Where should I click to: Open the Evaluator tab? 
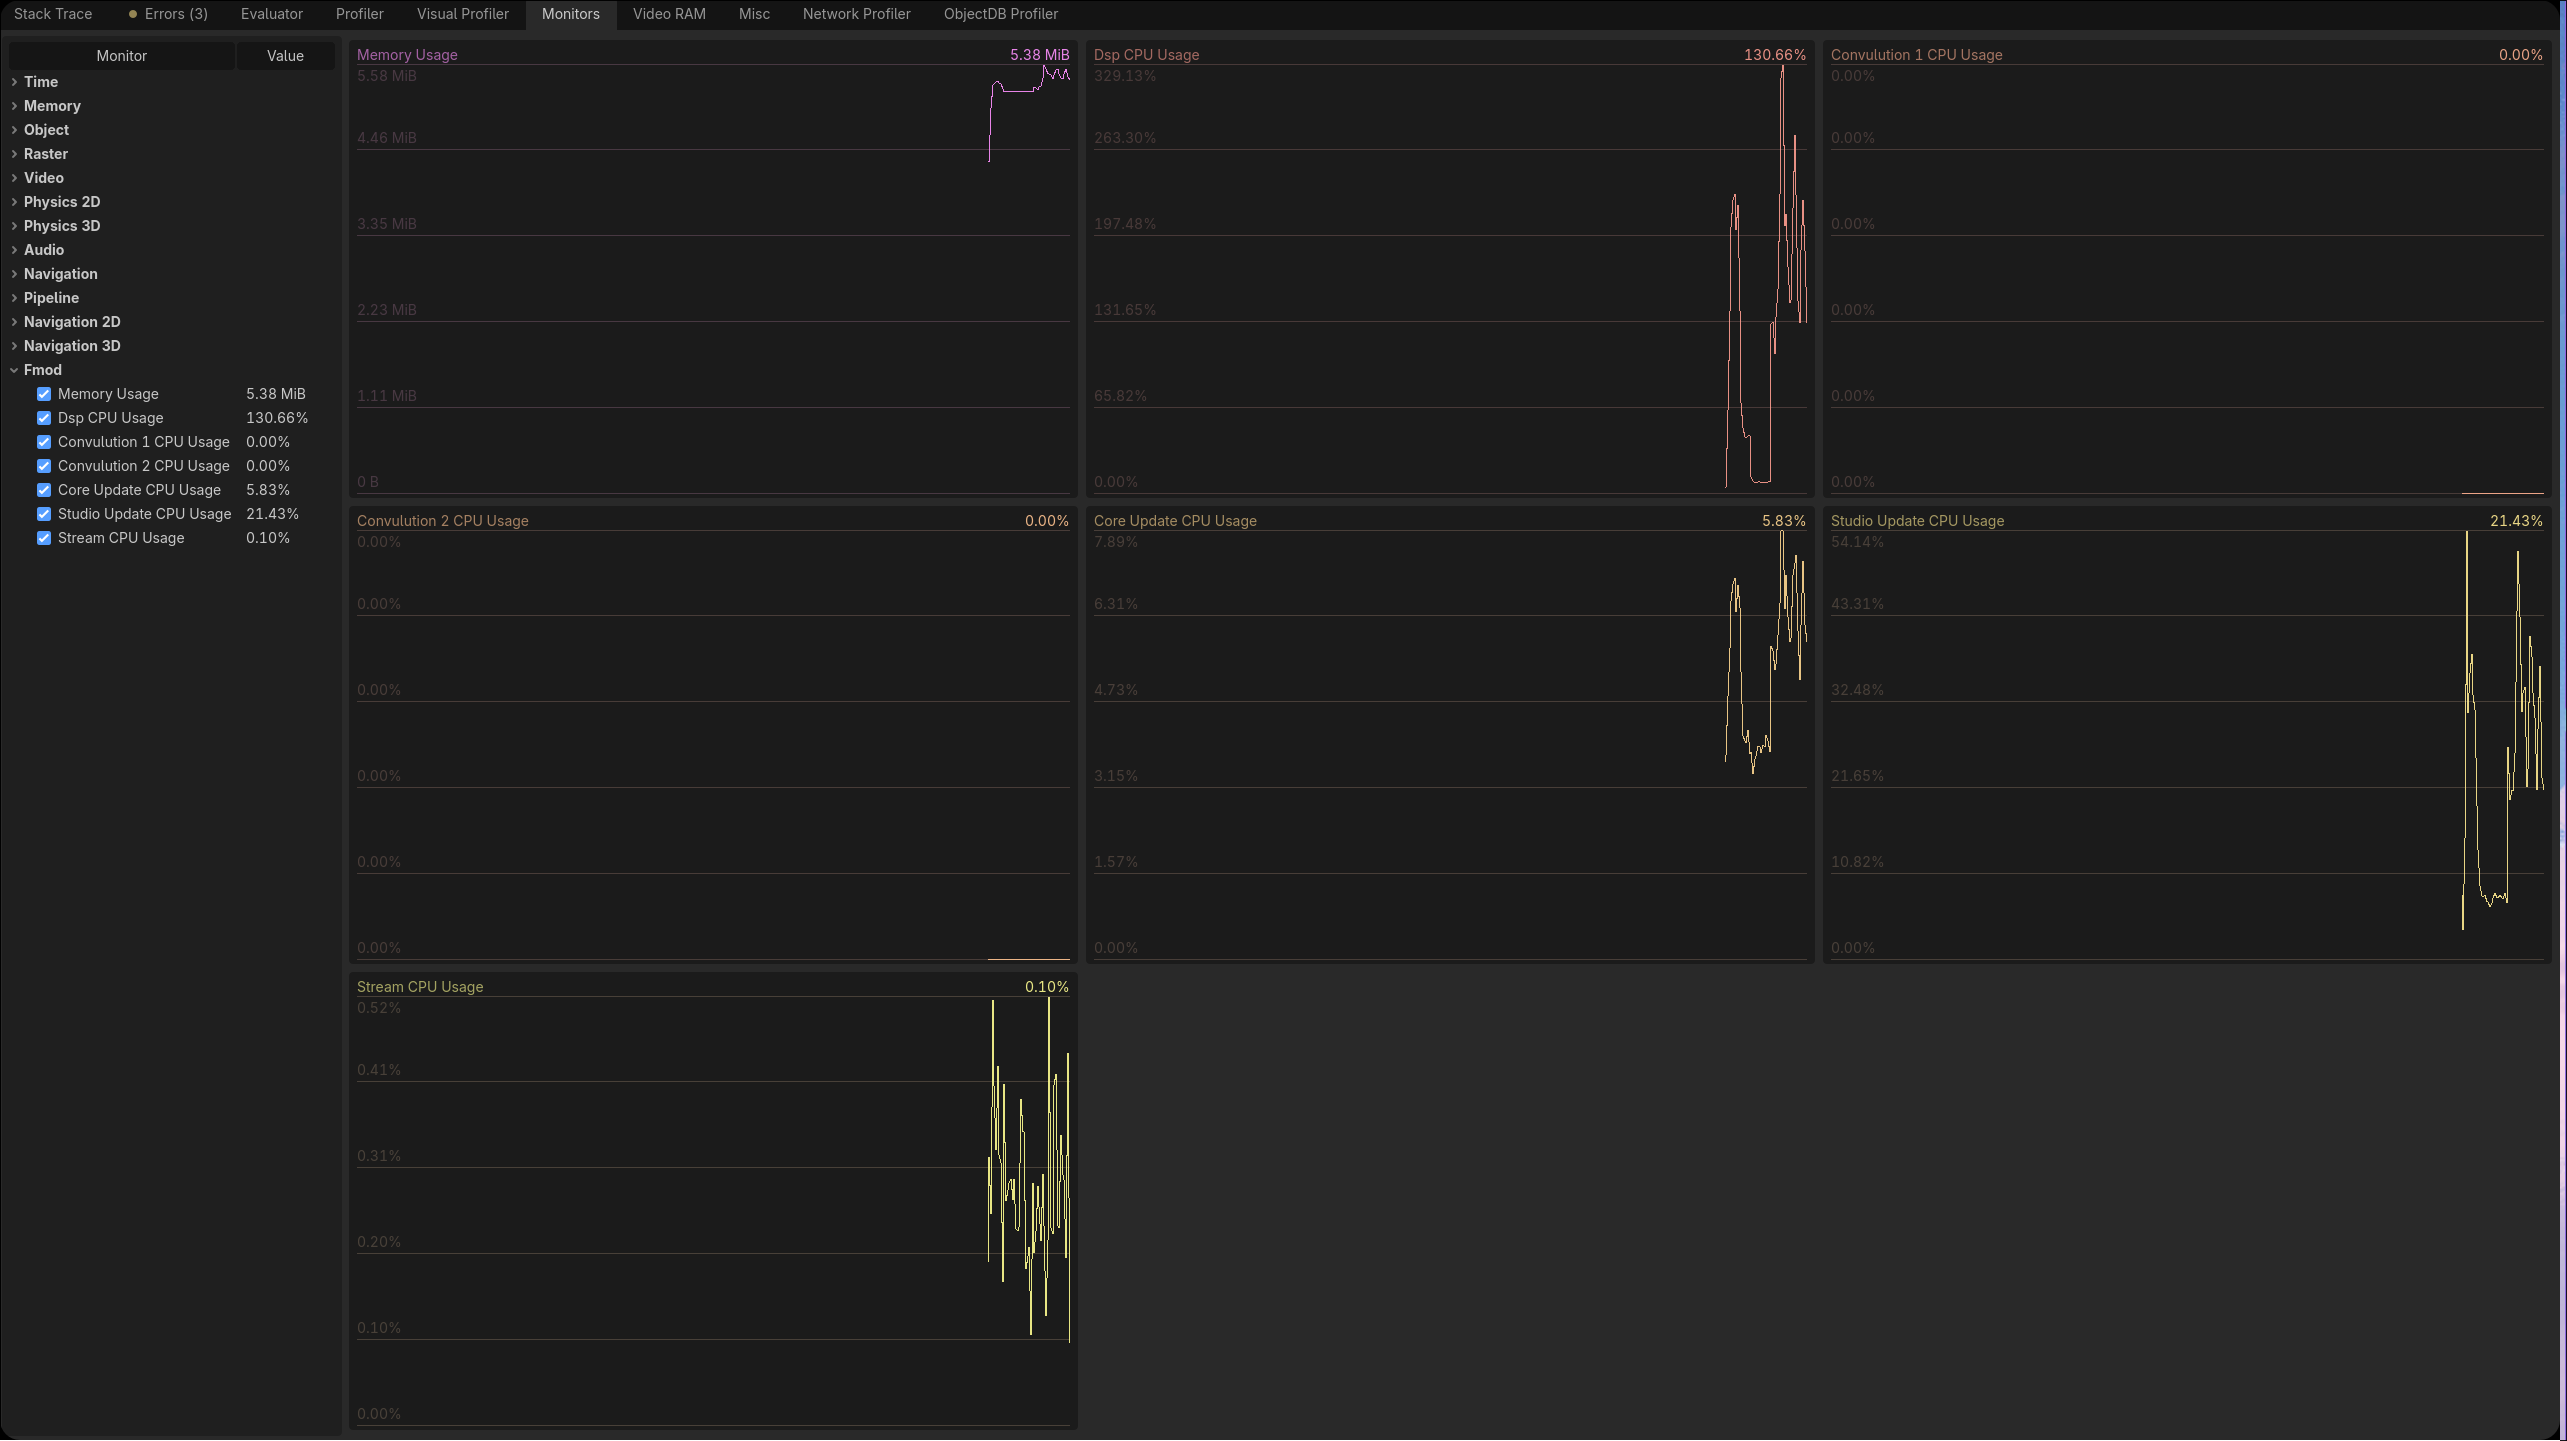pos(272,14)
